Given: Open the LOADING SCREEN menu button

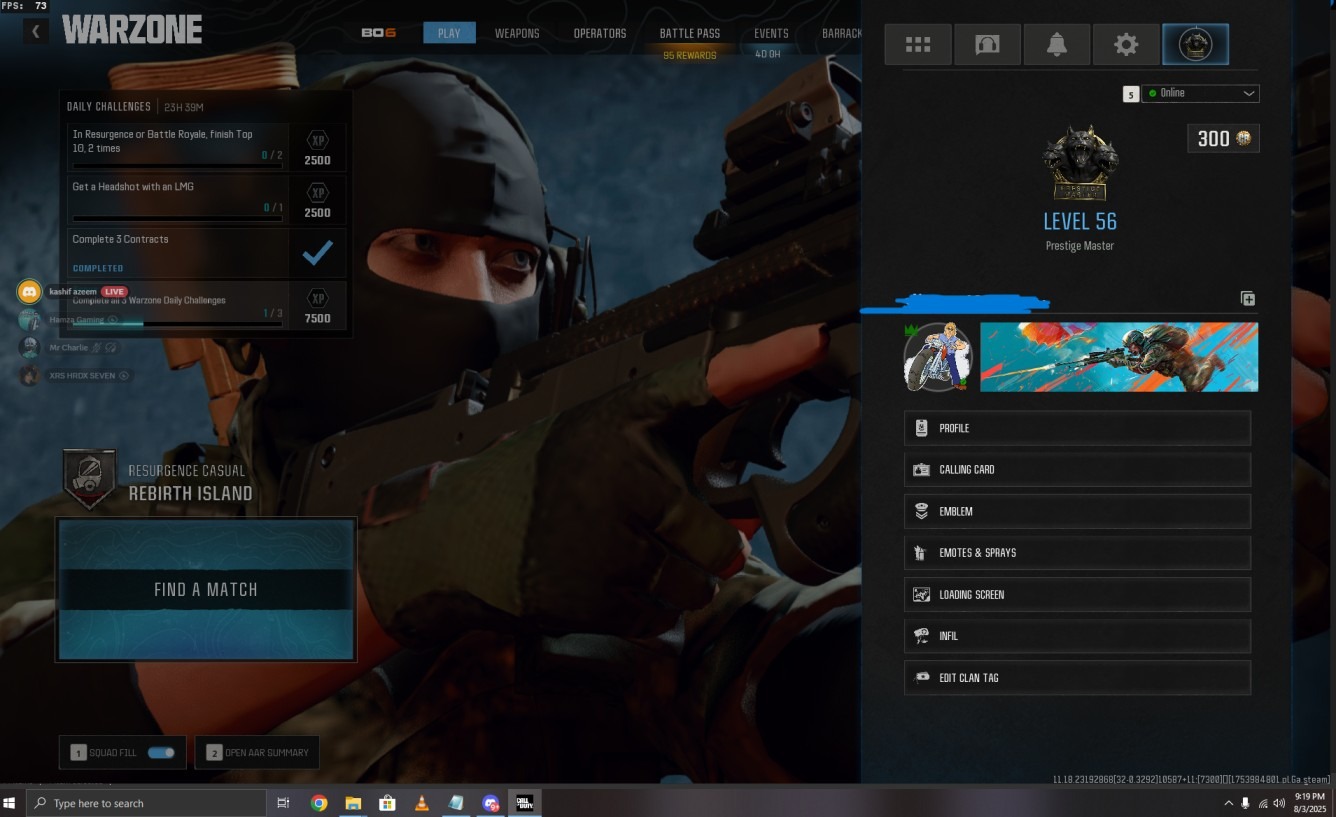Looking at the screenshot, I should [x=1077, y=594].
